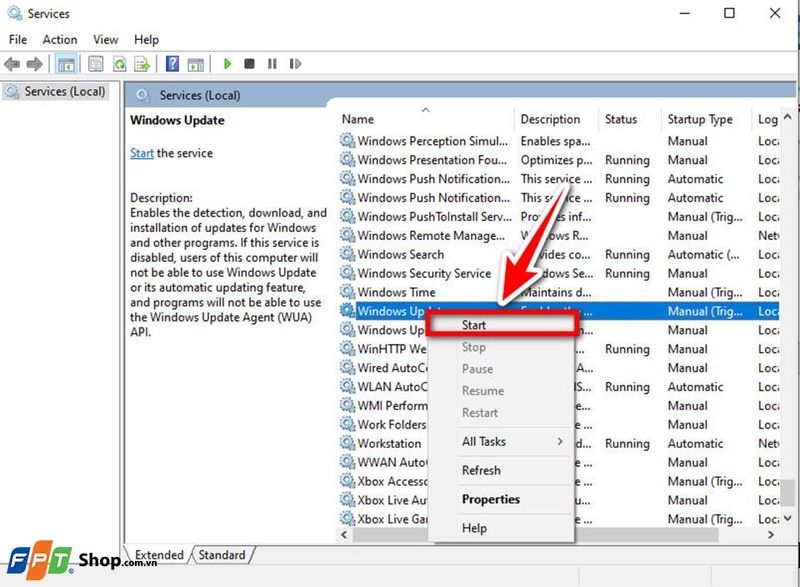Click Manual (Trig... on the highlighted row
The image size is (800, 587).
705,311
